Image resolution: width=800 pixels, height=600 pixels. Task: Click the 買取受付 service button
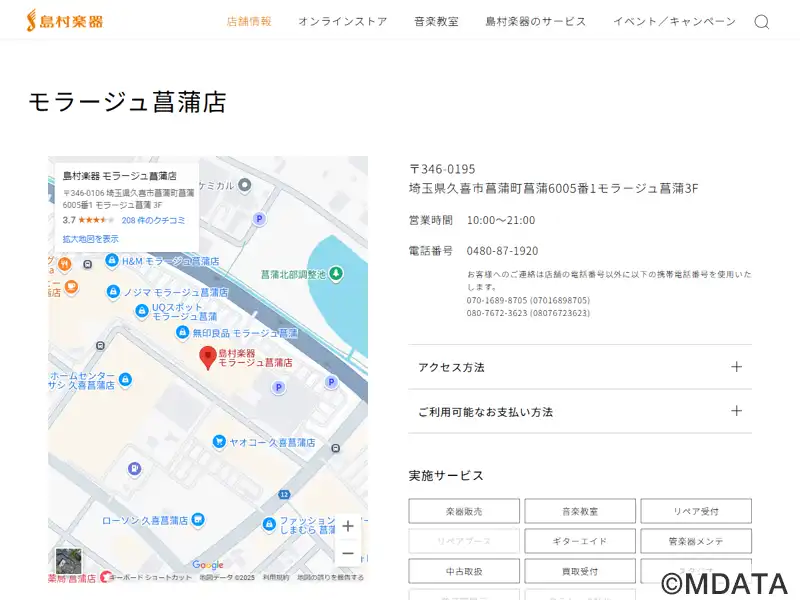(x=580, y=571)
